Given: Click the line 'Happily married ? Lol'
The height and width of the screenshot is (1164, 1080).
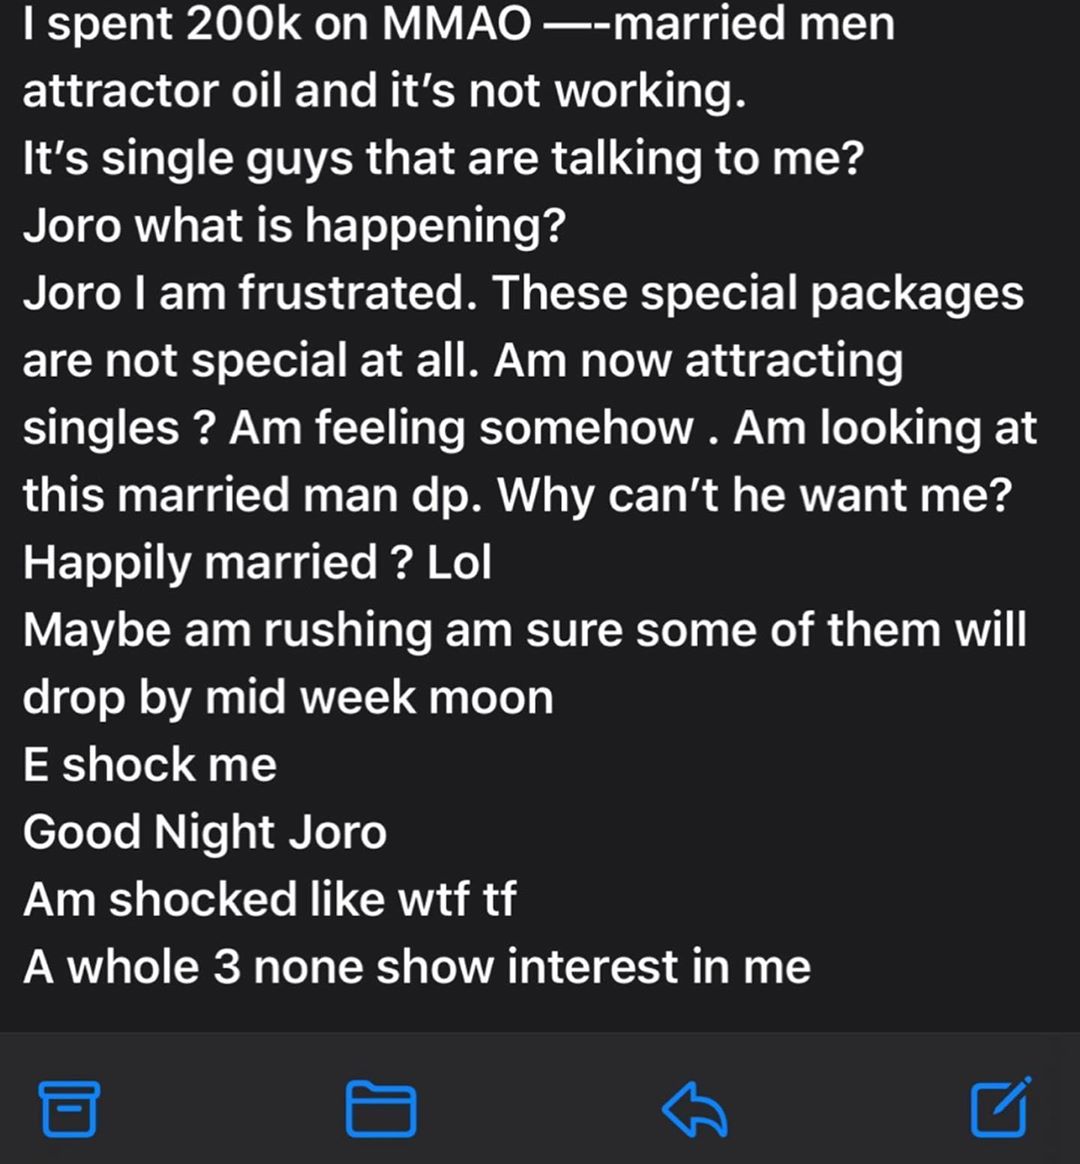Looking at the screenshot, I should pyautogui.click(x=257, y=563).
